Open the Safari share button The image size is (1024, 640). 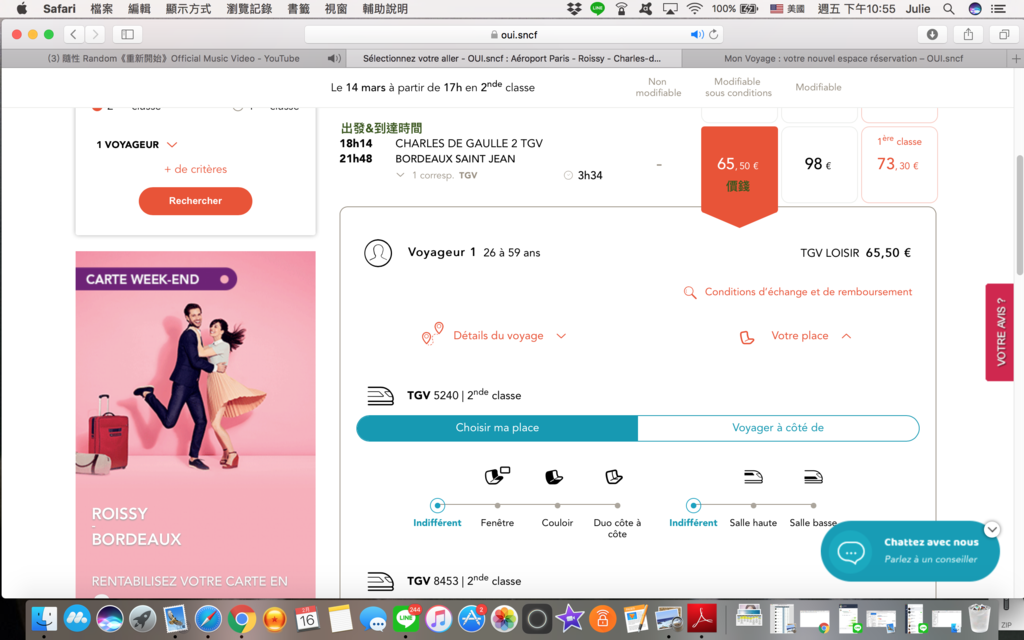coord(968,34)
